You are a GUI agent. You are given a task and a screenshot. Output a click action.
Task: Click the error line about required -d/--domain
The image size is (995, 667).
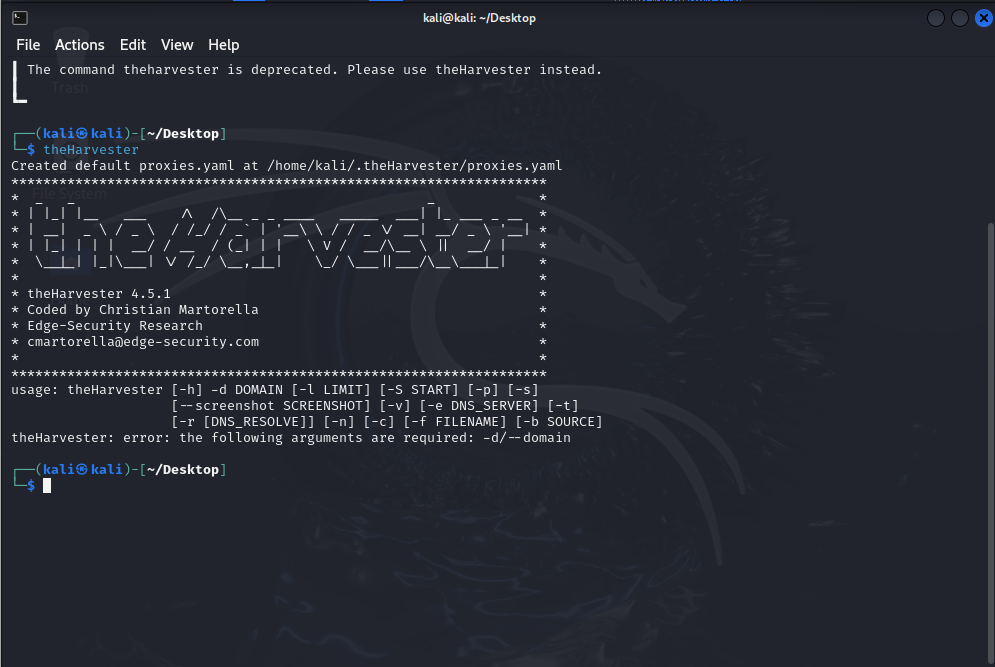pyautogui.click(x=291, y=438)
